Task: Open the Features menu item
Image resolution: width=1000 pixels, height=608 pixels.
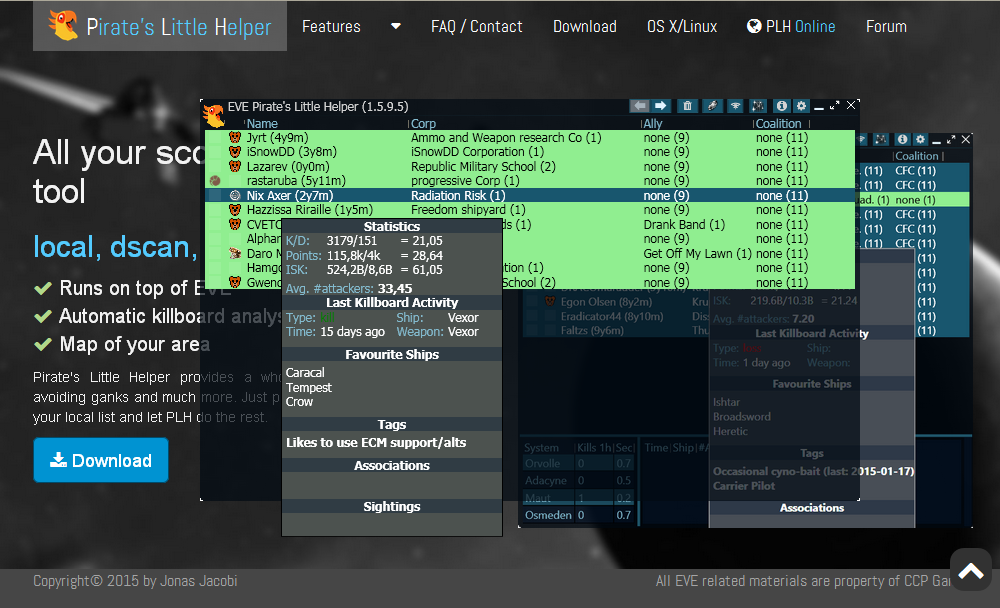Action: click(x=331, y=26)
